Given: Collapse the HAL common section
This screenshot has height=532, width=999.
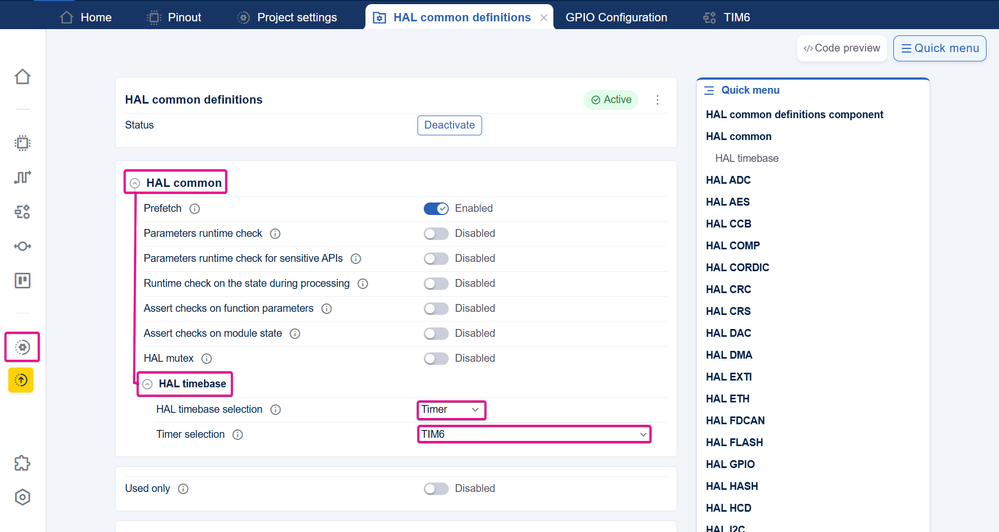Looking at the screenshot, I should (x=135, y=183).
